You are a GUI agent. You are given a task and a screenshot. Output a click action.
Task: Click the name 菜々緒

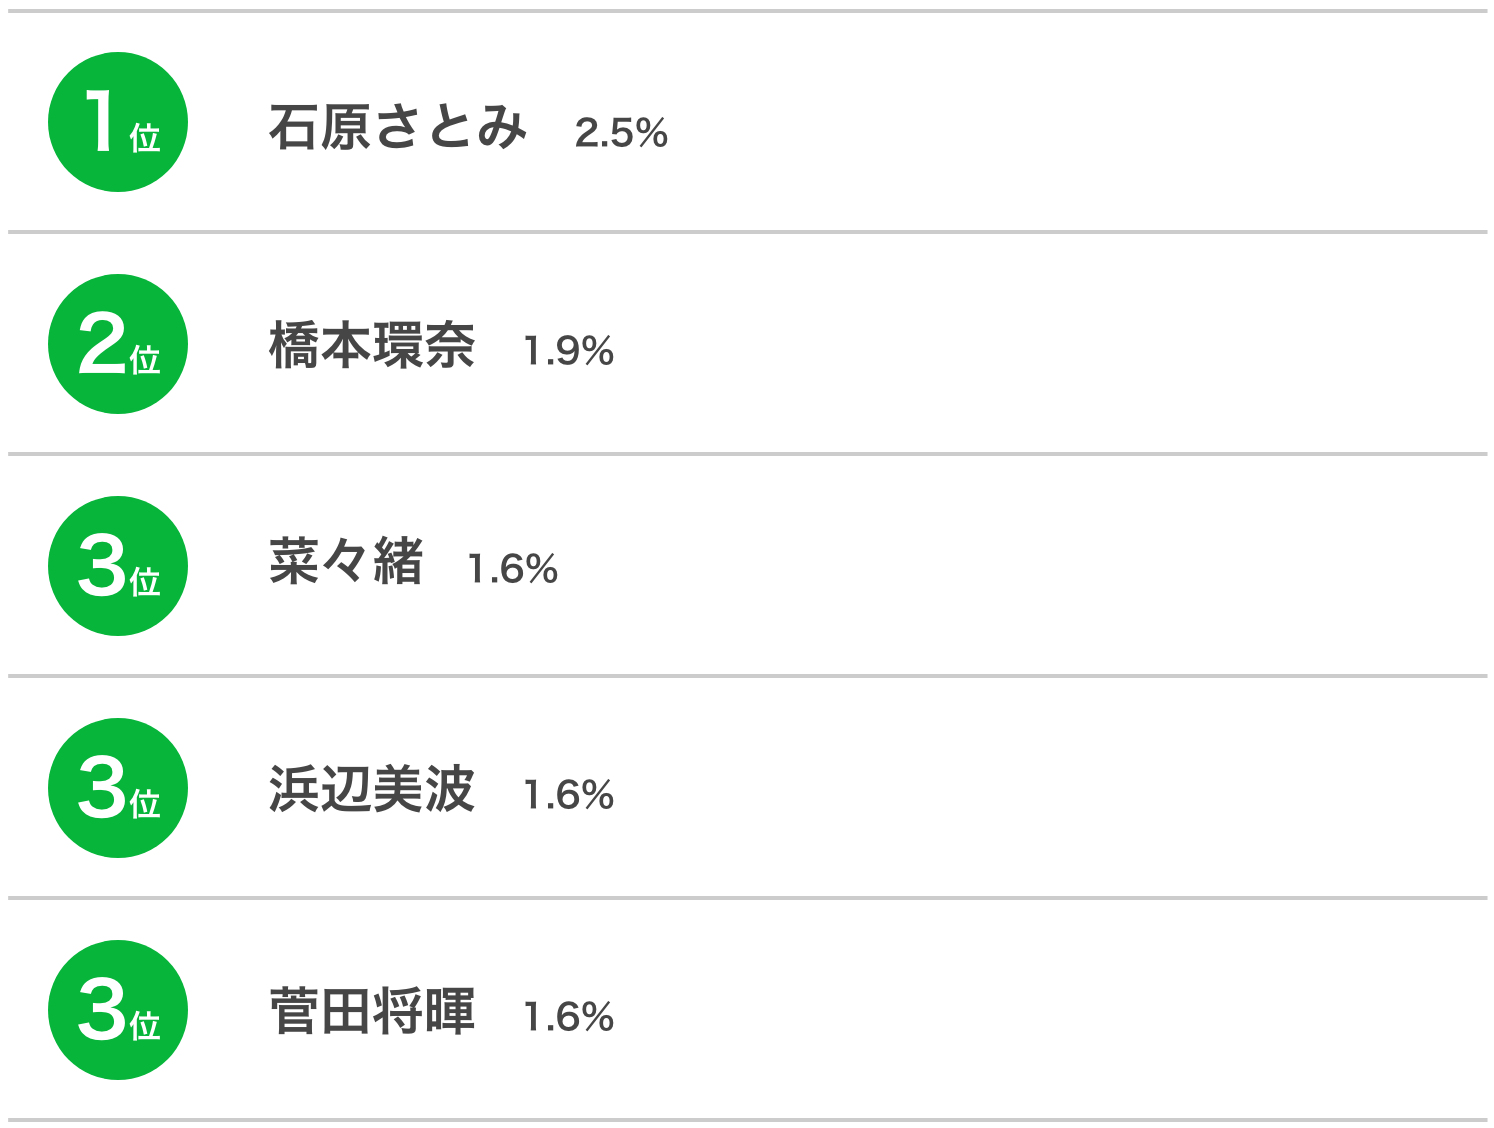[346, 561]
